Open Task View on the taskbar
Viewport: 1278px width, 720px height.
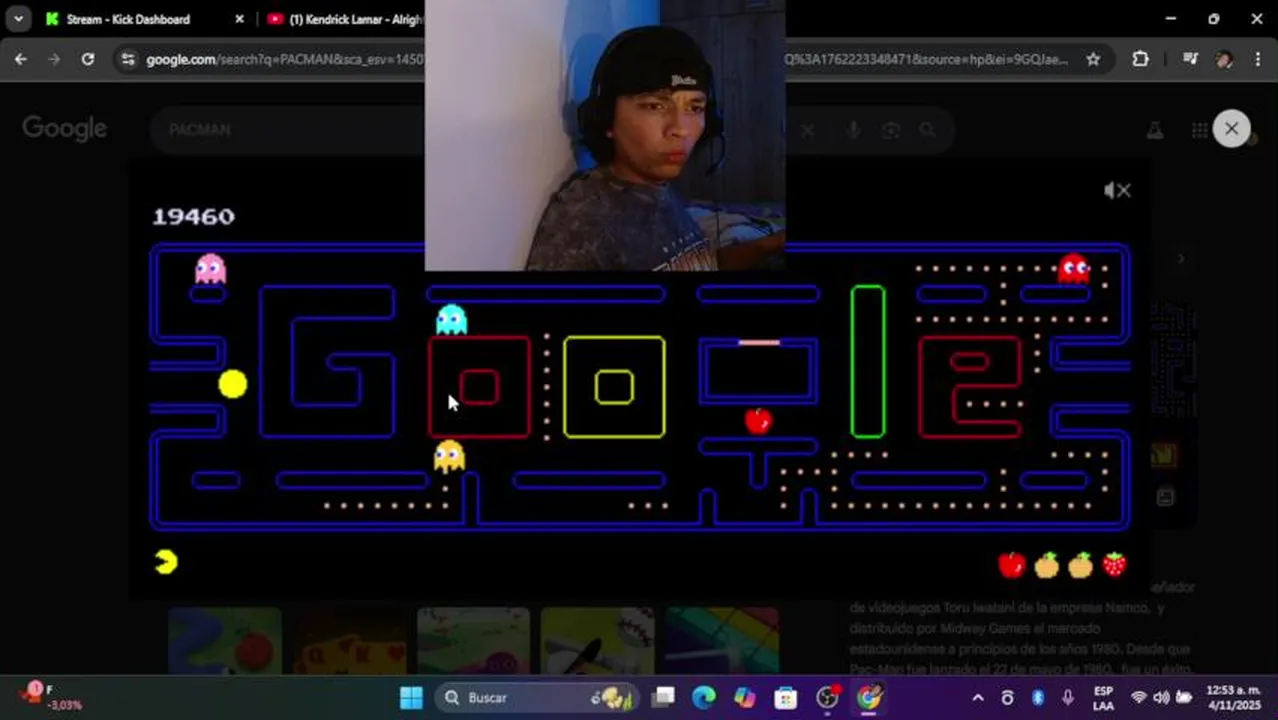pyautogui.click(x=663, y=697)
